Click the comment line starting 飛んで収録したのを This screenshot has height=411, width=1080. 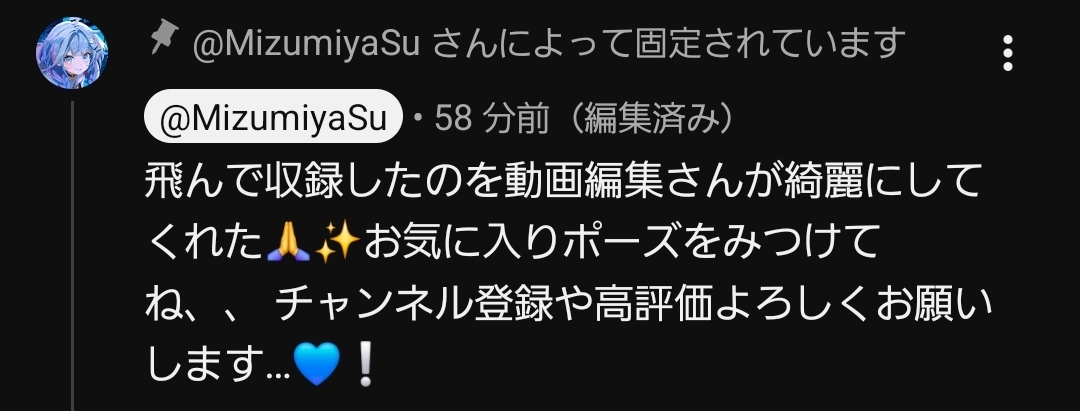pyautogui.click(x=562, y=182)
